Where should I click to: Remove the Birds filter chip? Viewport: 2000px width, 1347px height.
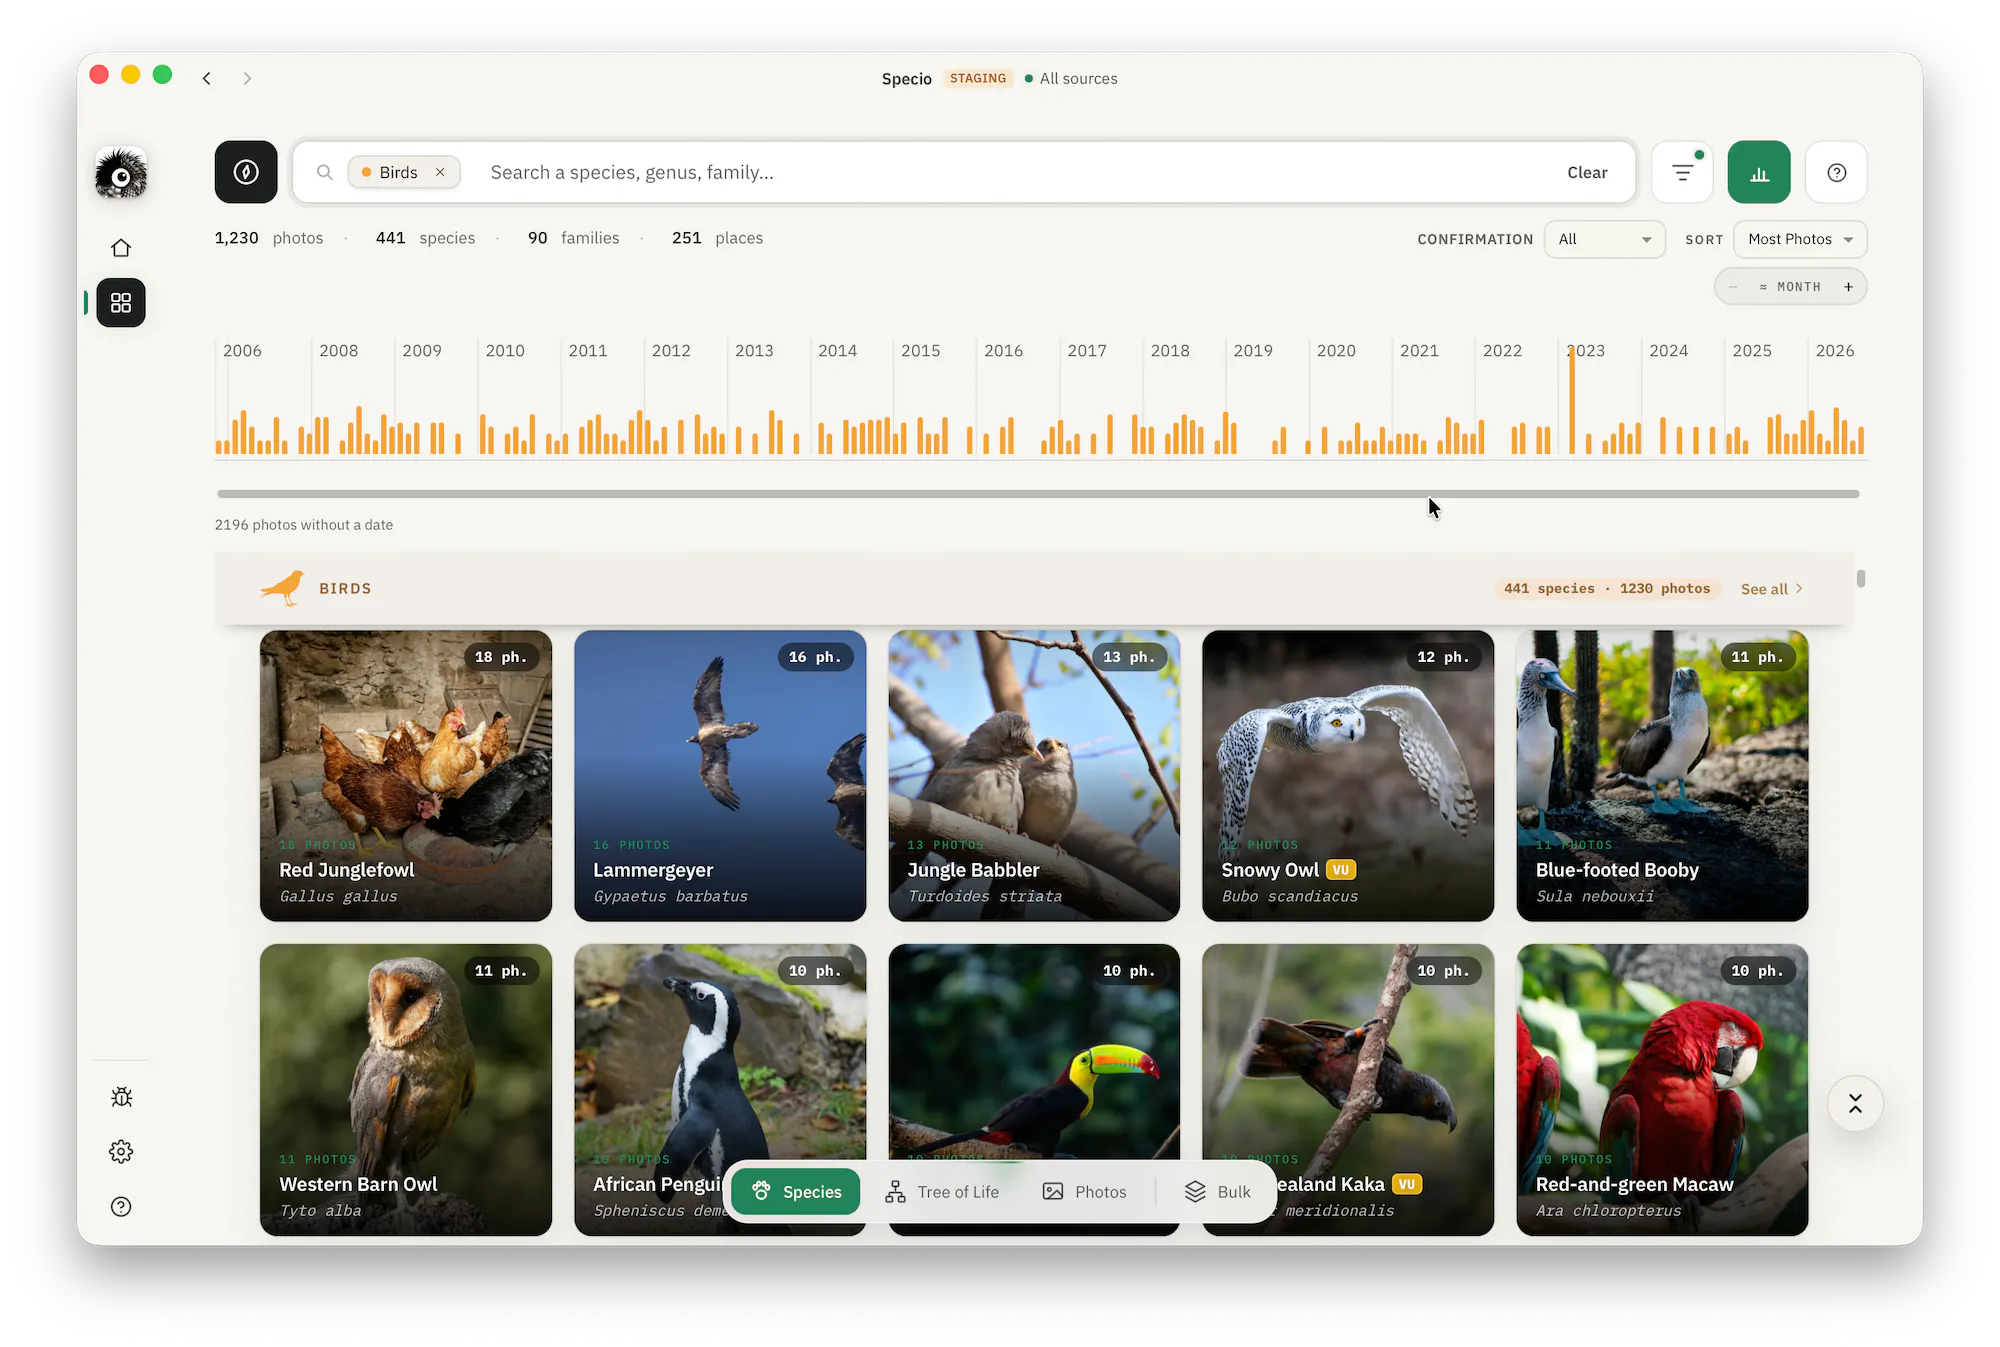pyautogui.click(x=440, y=172)
